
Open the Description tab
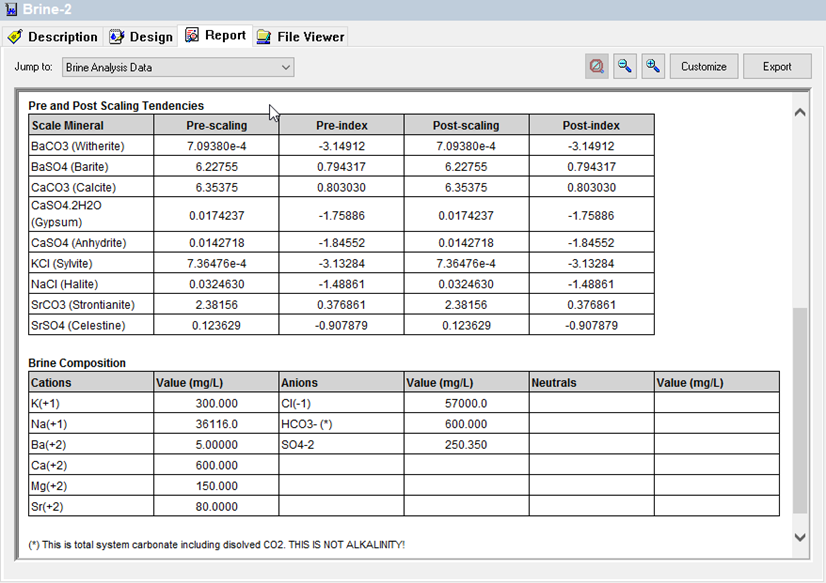[x=55, y=36]
